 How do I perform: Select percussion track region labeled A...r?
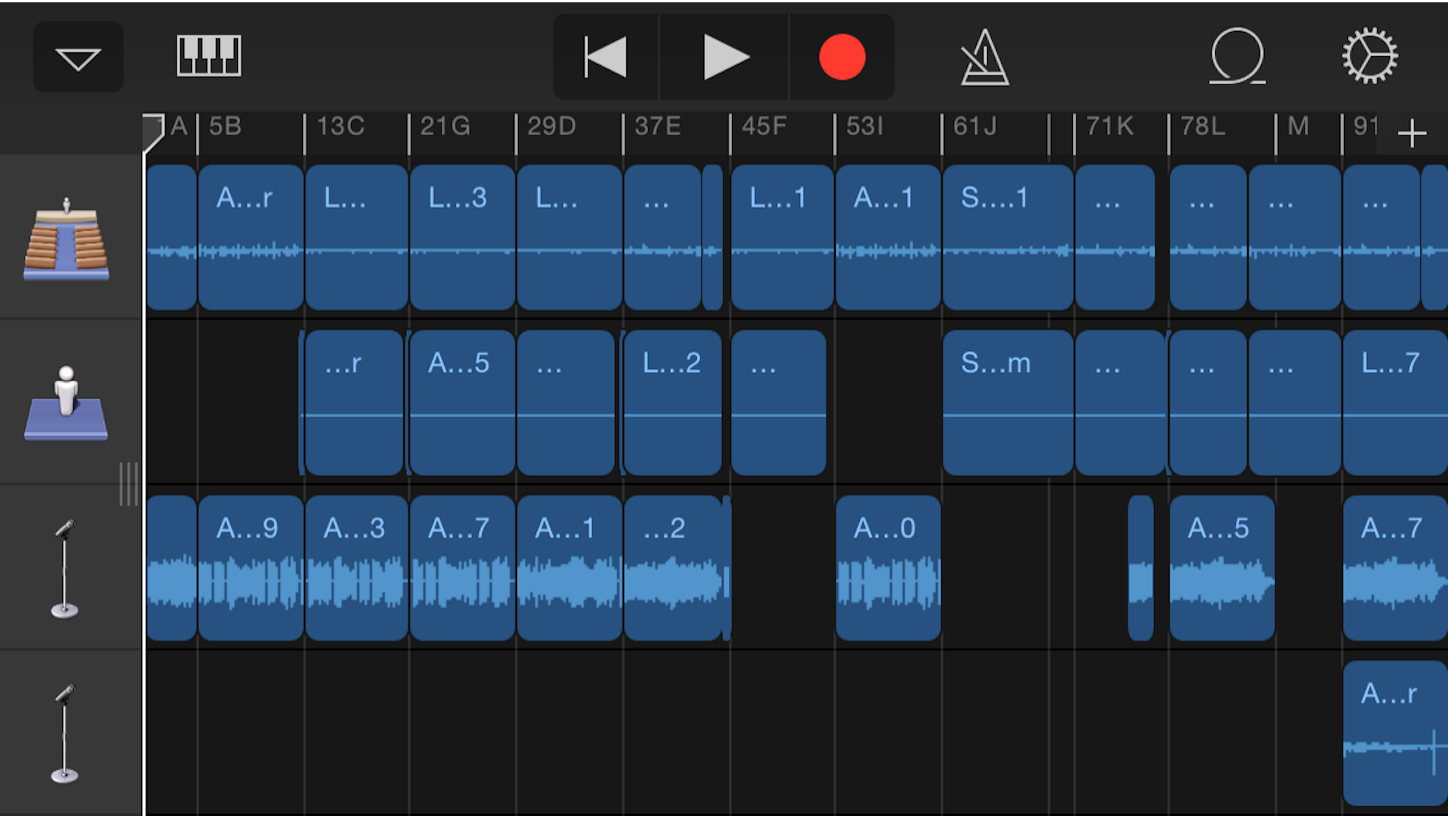[251, 238]
